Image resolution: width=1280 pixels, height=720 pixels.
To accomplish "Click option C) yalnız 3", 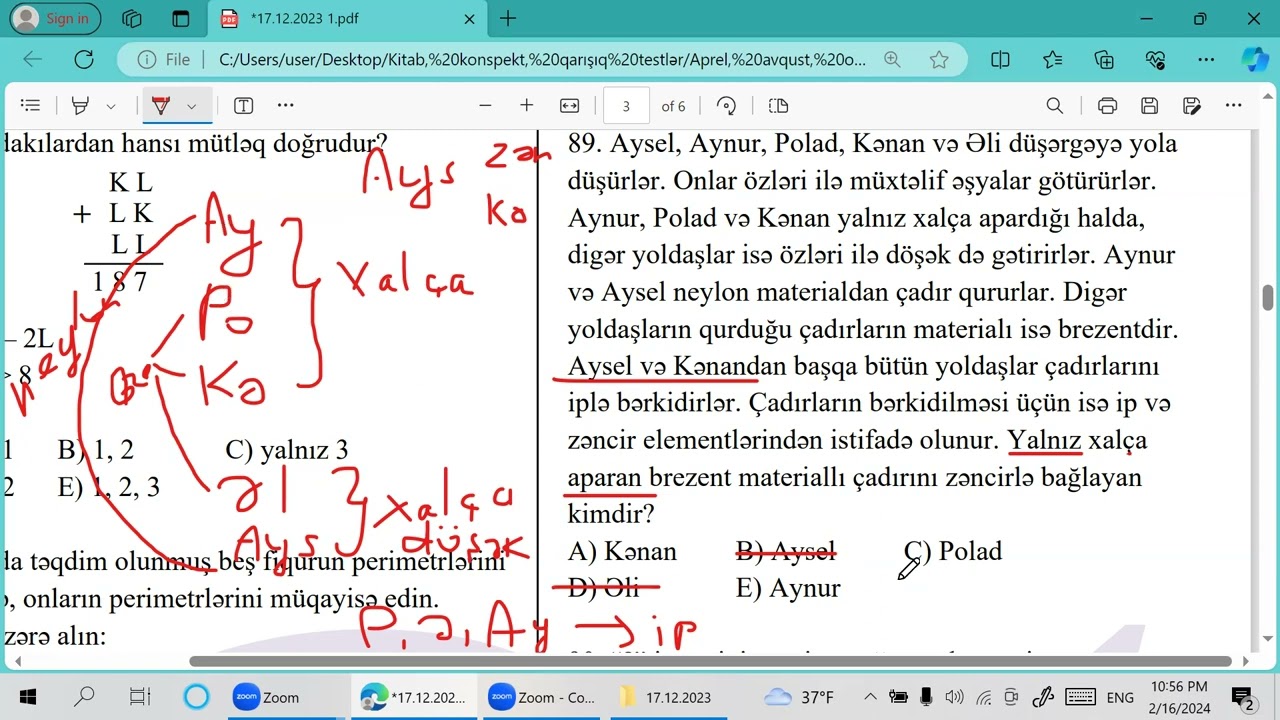I will tap(287, 451).
